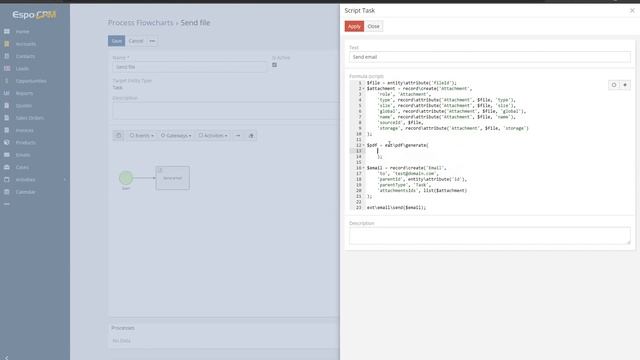Place cursor on line 1 $file code
The width and height of the screenshot is (640, 360).
click(411, 83)
